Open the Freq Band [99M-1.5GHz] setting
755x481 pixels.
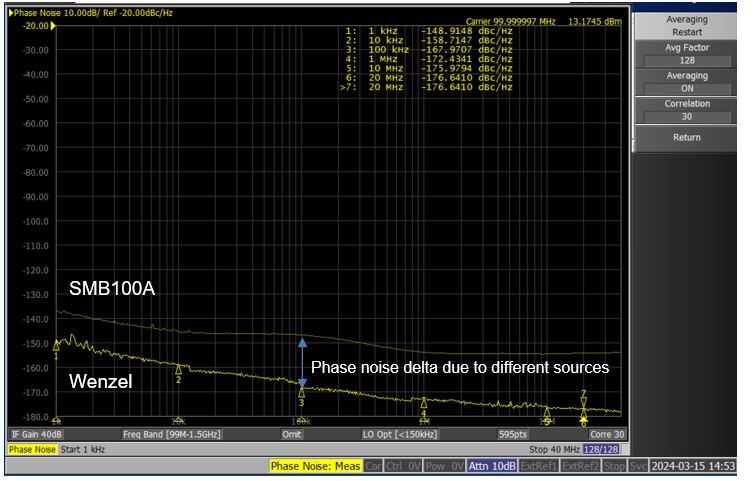click(171, 434)
